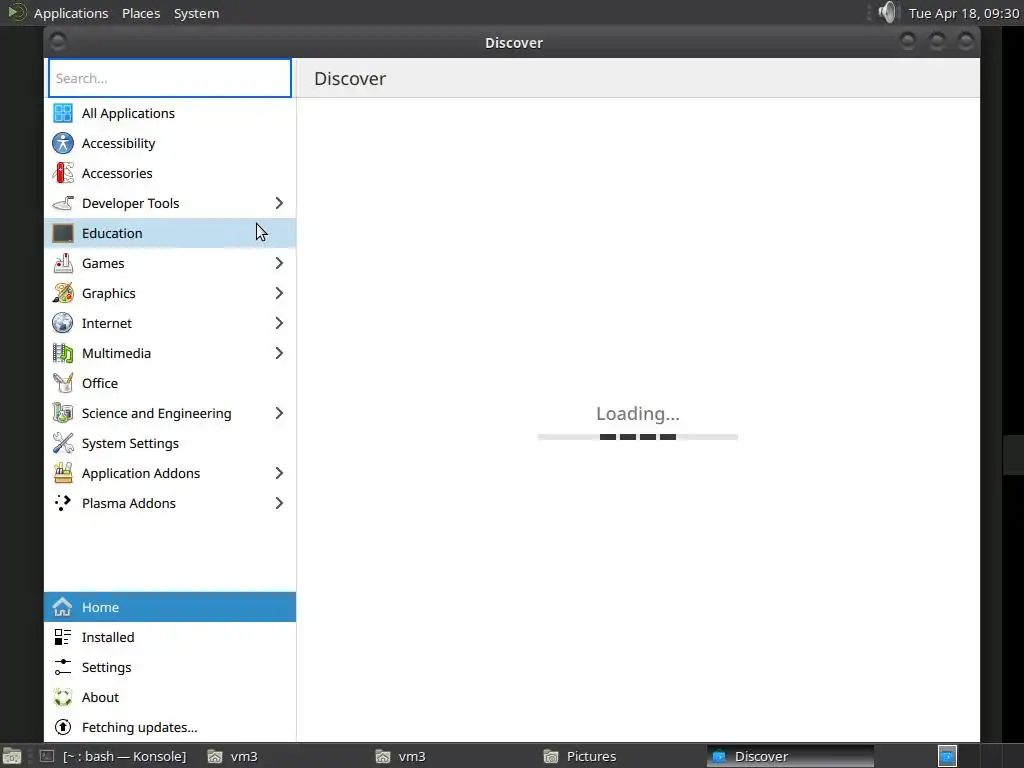The image size is (1024, 768).
Task: Go to Installed applications label
Action: coord(108,637)
